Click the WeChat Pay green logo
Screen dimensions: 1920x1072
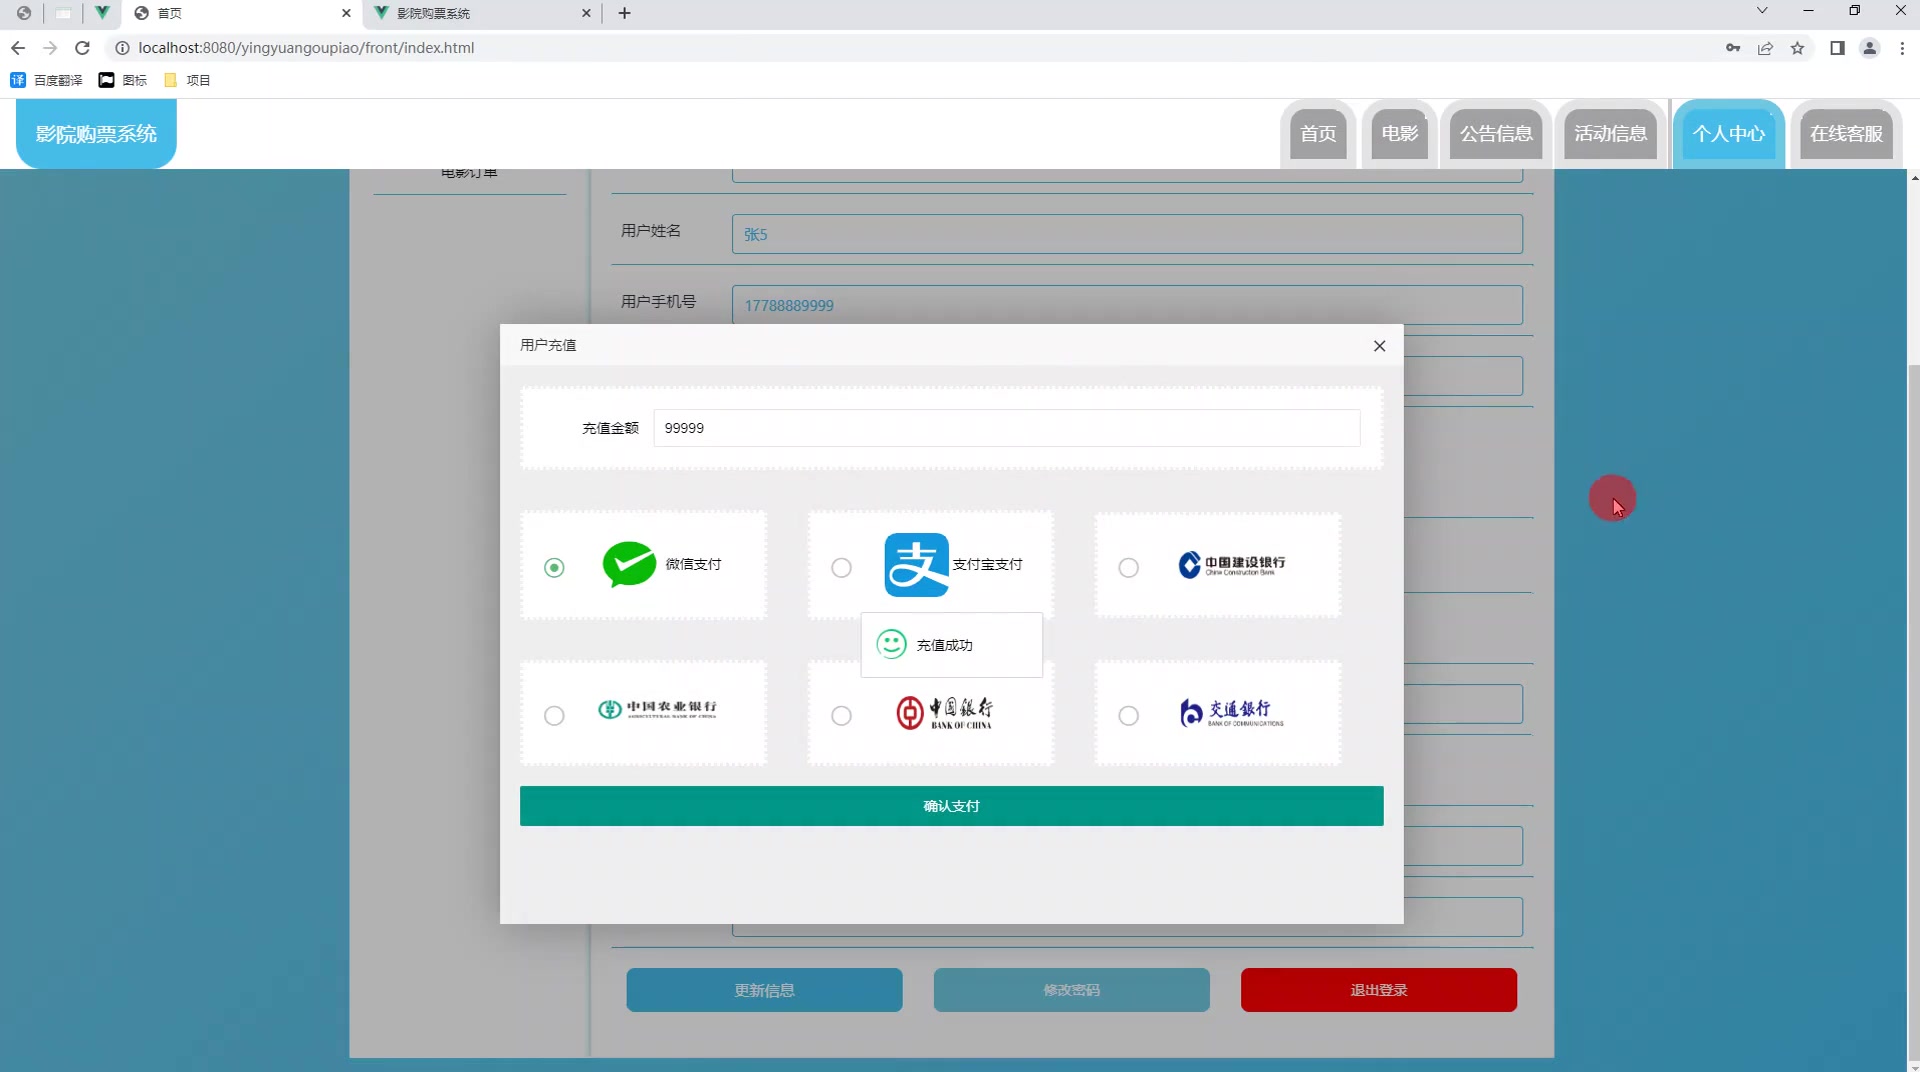[629, 564]
